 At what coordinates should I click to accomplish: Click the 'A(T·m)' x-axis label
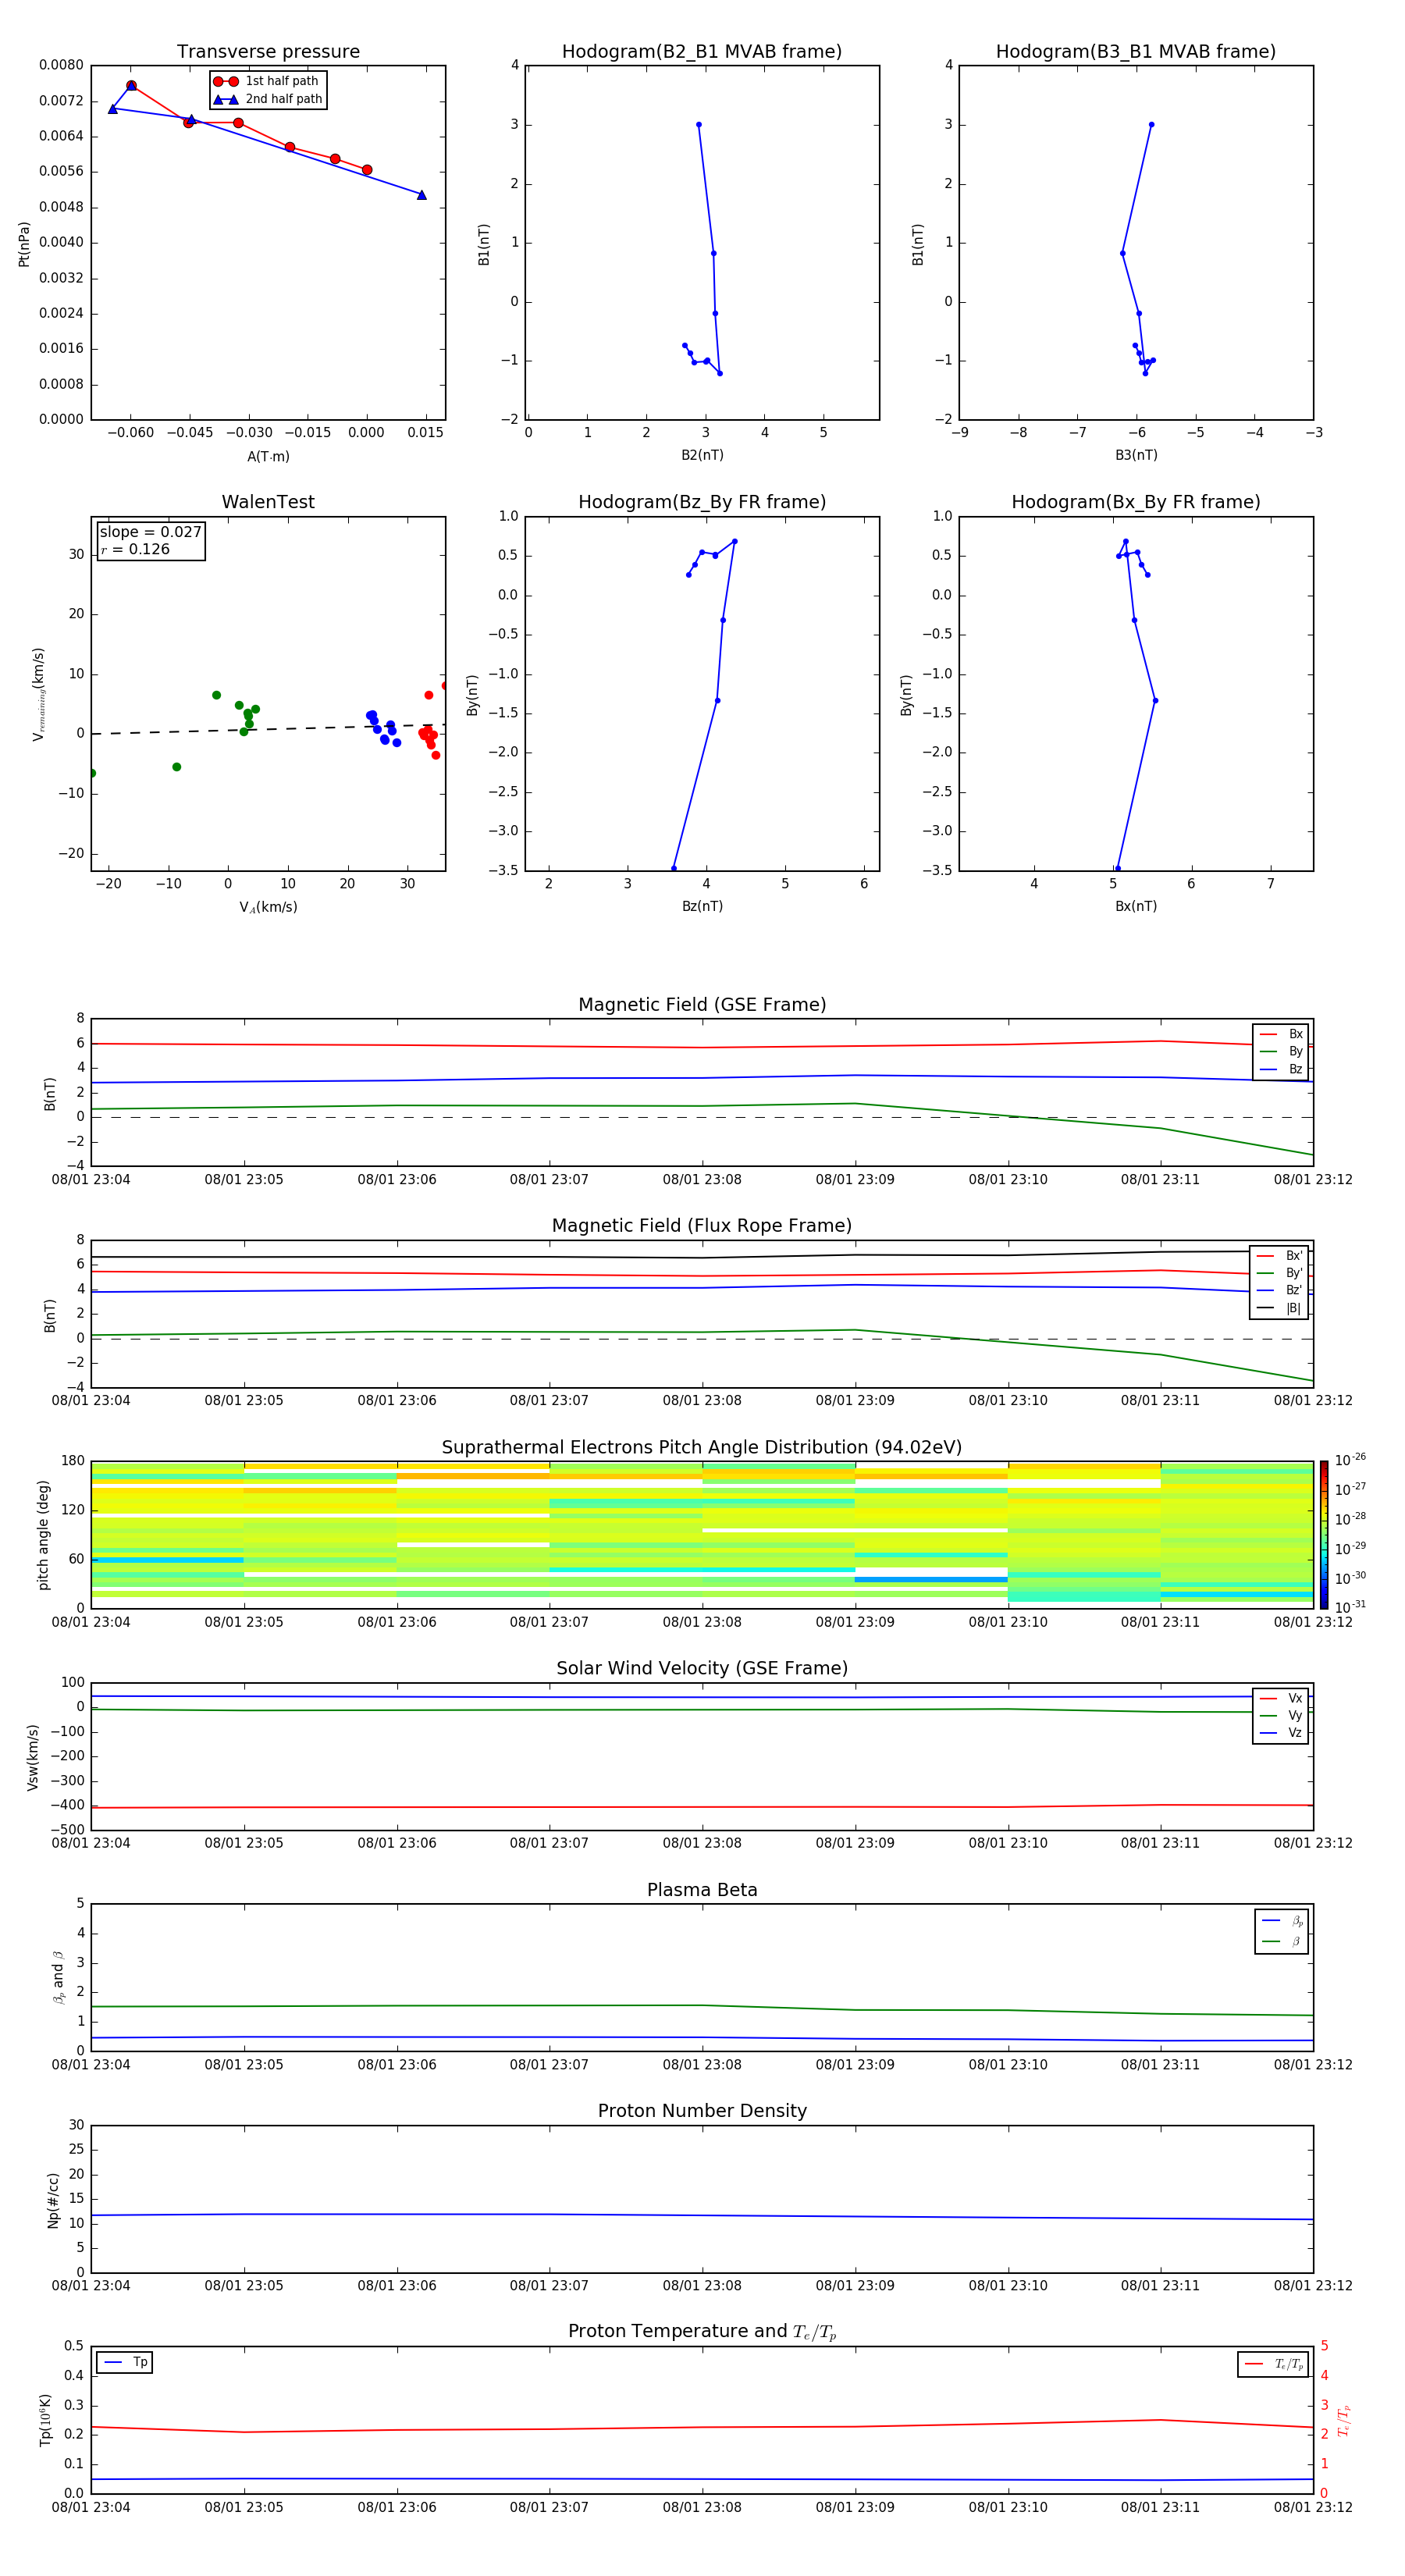click(268, 456)
